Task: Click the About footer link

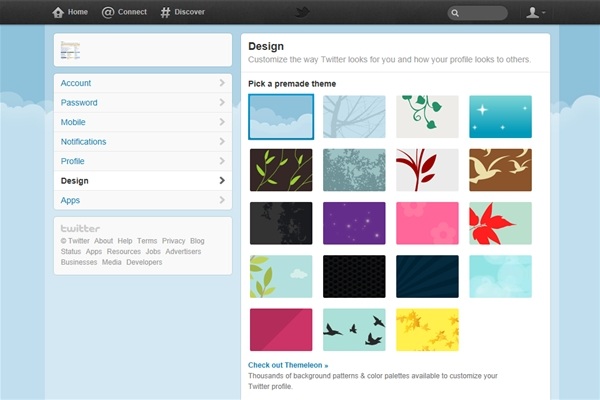Action: [x=103, y=241]
